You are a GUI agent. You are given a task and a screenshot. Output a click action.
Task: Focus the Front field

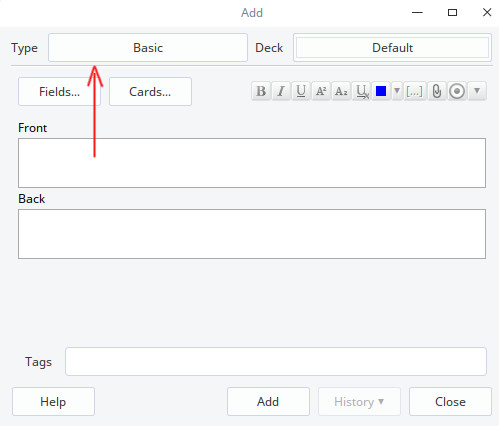point(252,163)
